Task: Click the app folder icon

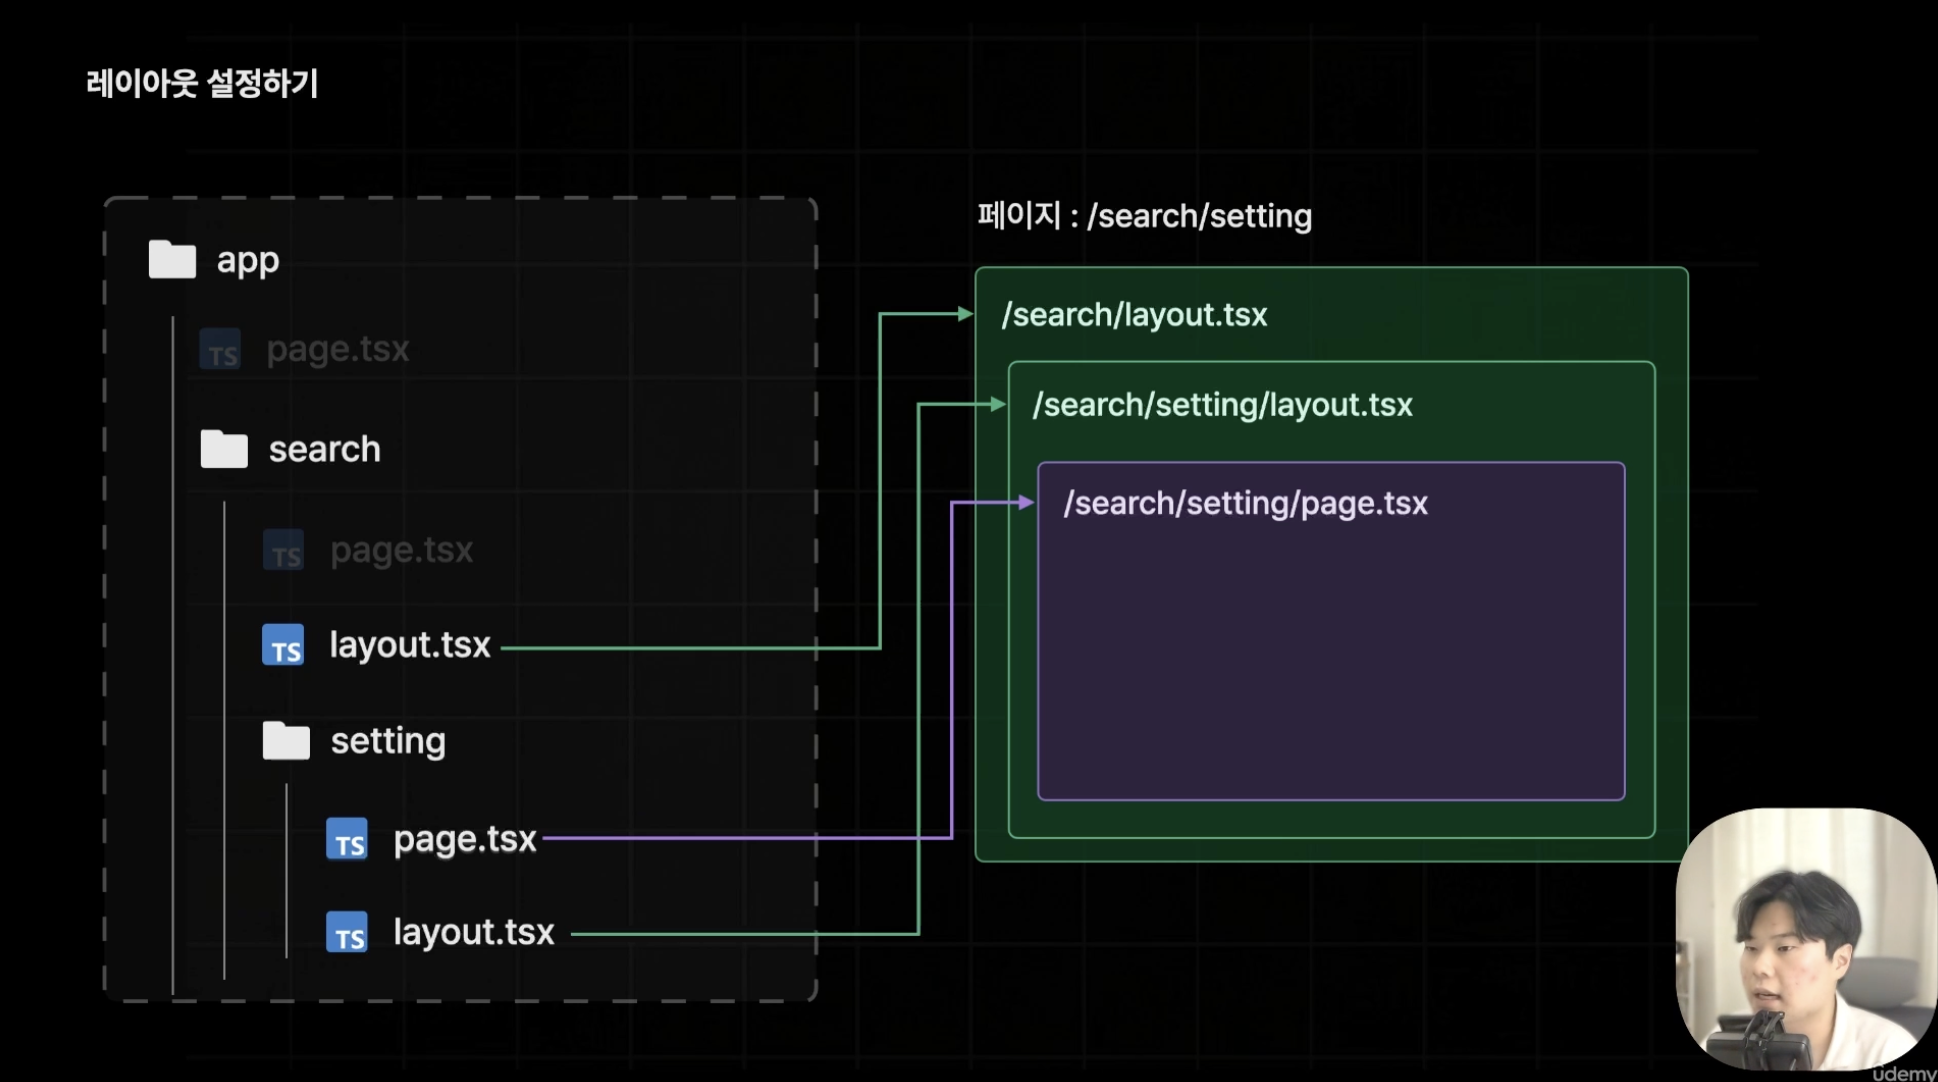Action: (172, 259)
